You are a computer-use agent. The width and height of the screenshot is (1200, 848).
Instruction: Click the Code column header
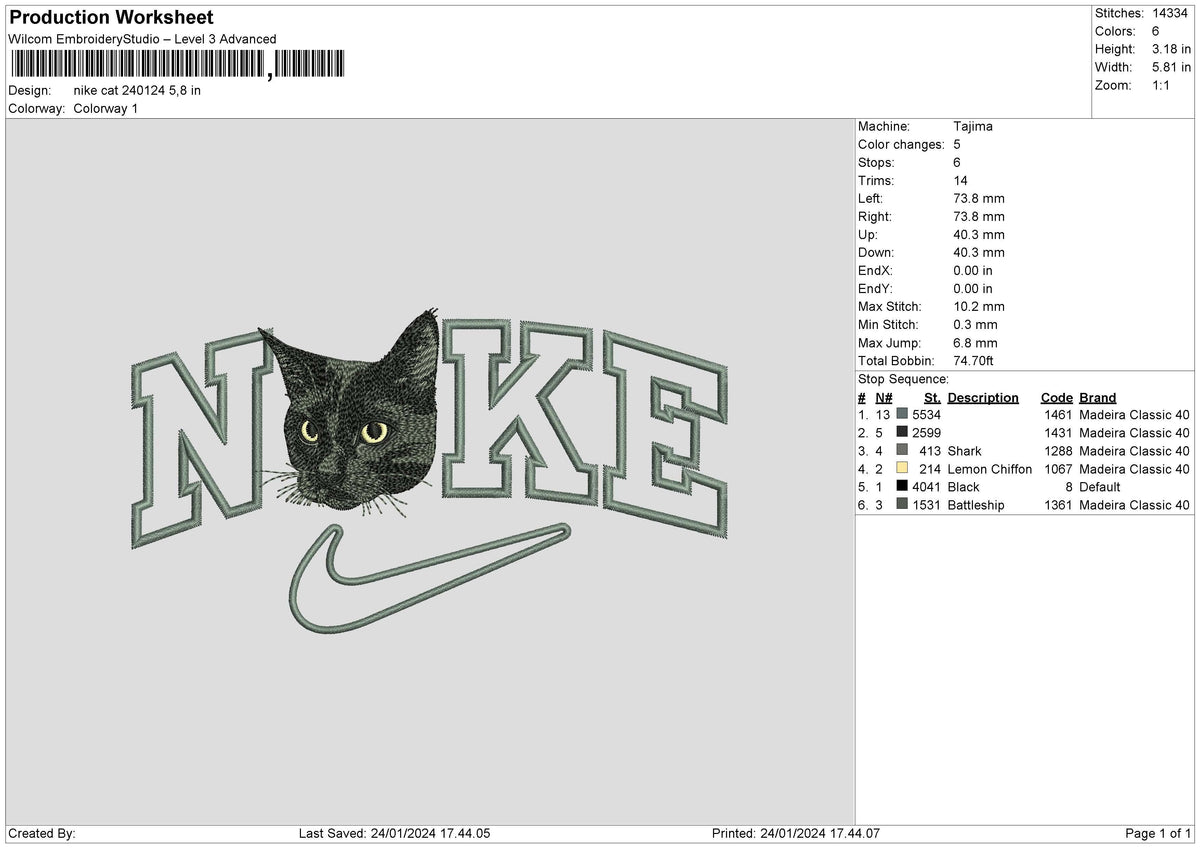(x=1057, y=397)
